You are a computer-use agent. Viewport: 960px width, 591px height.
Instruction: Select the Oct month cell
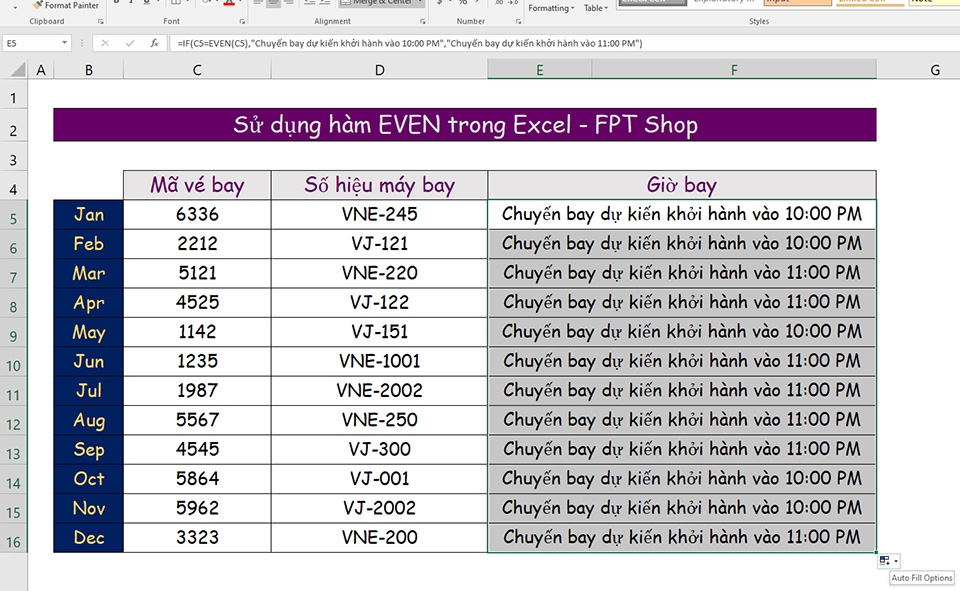(x=89, y=479)
